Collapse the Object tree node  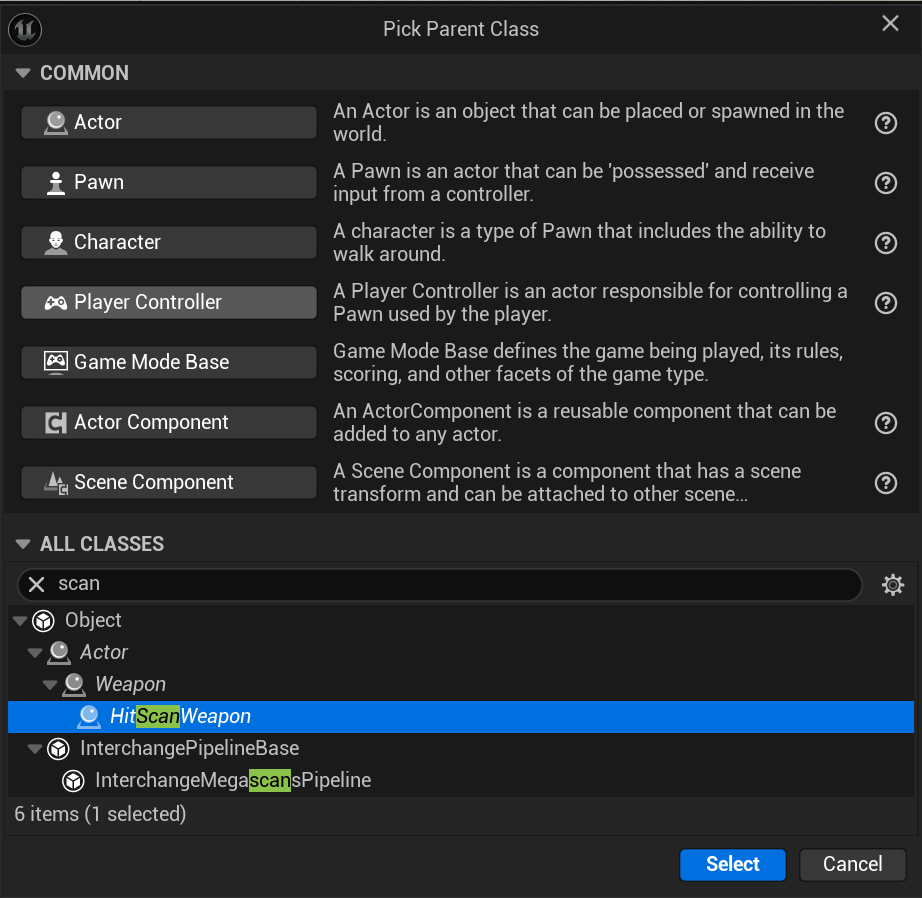(x=20, y=621)
